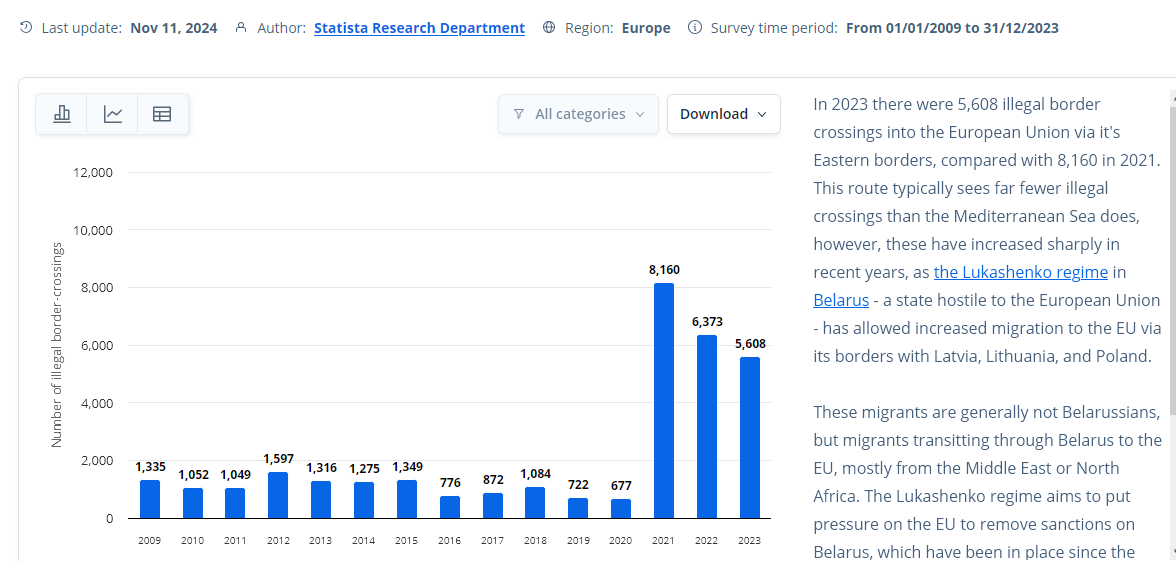Switch to bar chart view
Image resolution: width=1176 pixels, height=561 pixels.
[62, 114]
